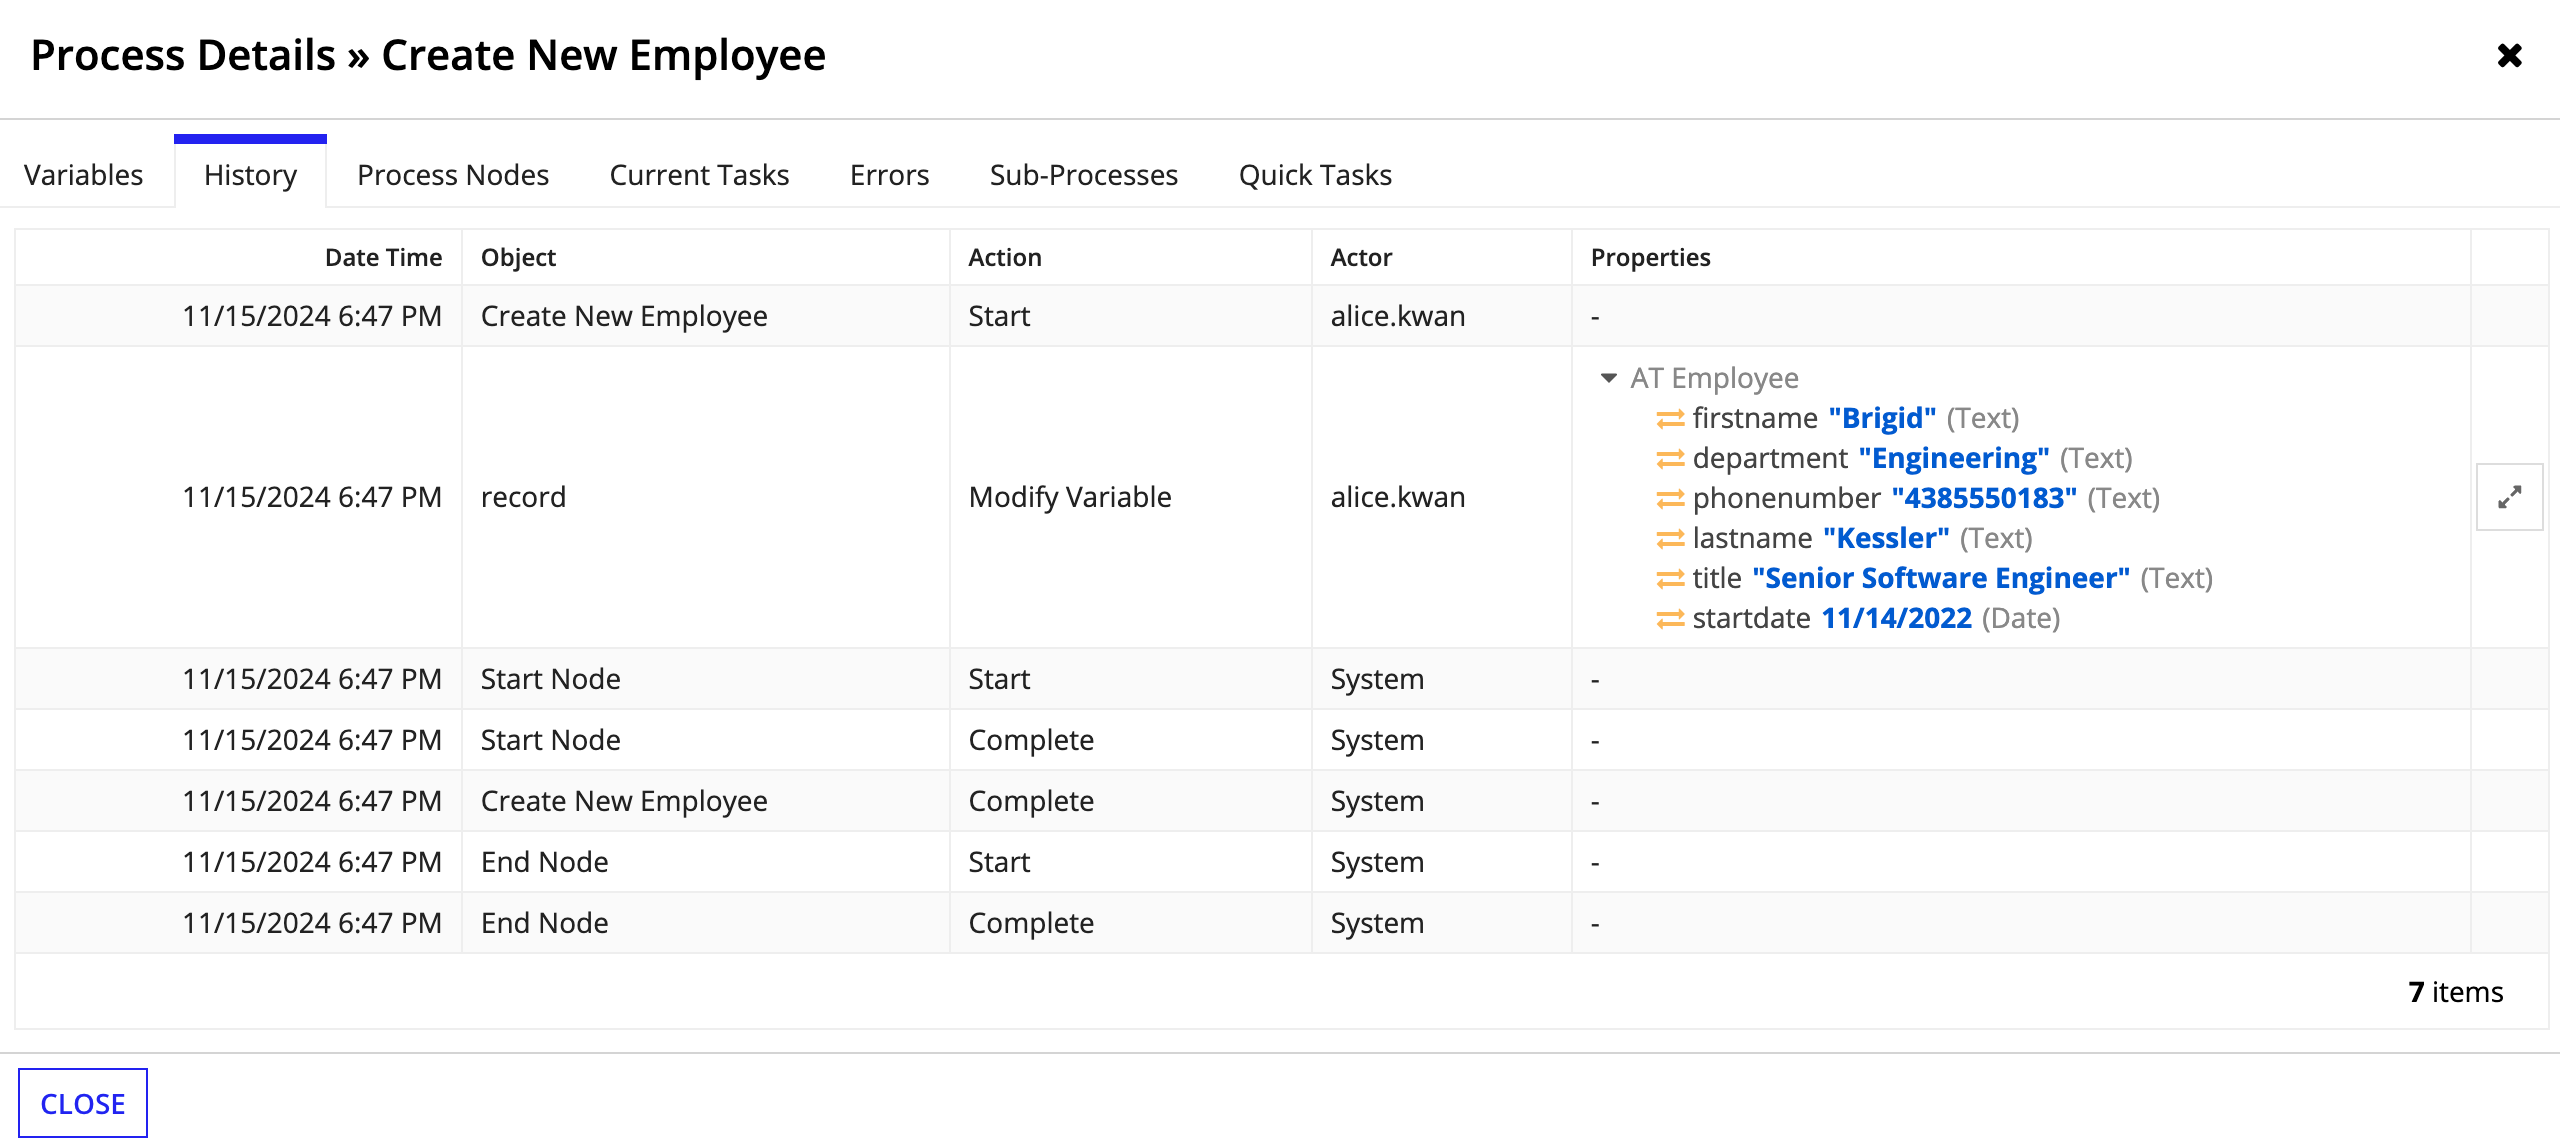Switch to the Sub-Processes tab

click(x=1084, y=175)
